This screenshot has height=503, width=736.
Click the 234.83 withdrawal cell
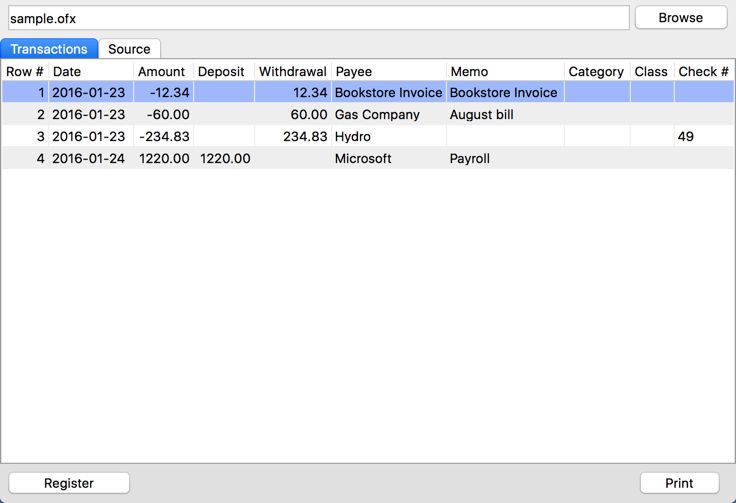click(293, 137)
